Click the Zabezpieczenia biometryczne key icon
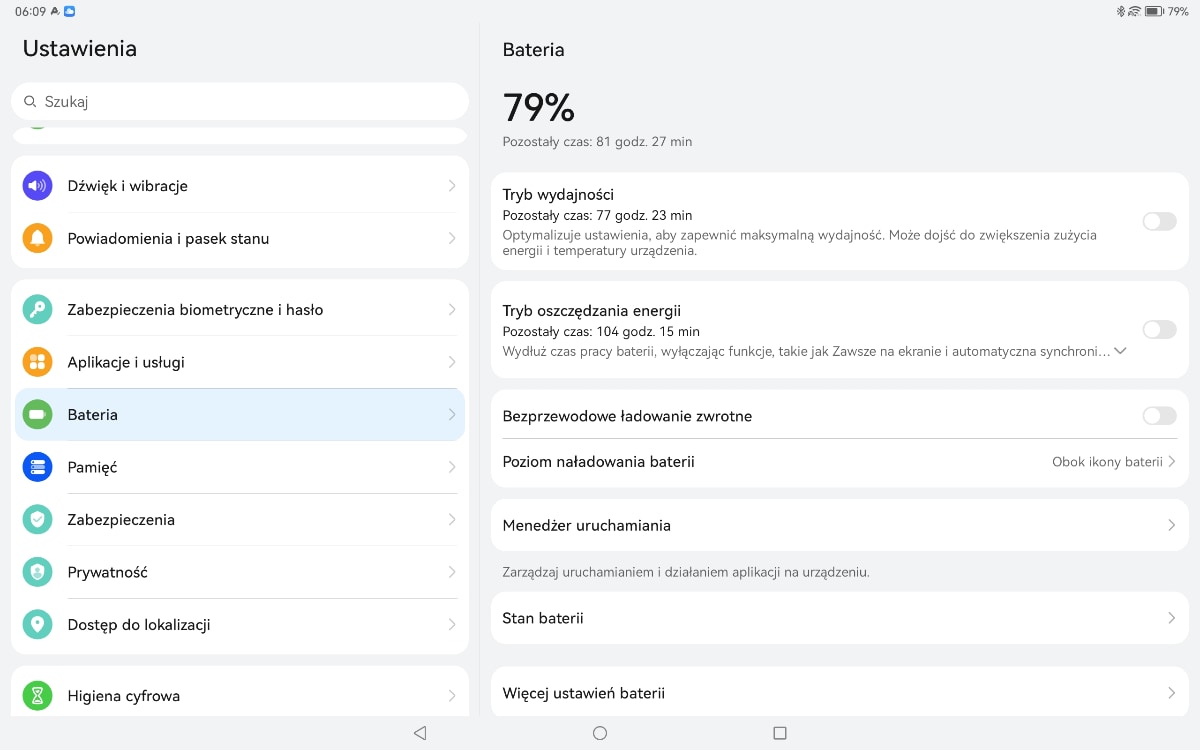 (x=38, y=310)
